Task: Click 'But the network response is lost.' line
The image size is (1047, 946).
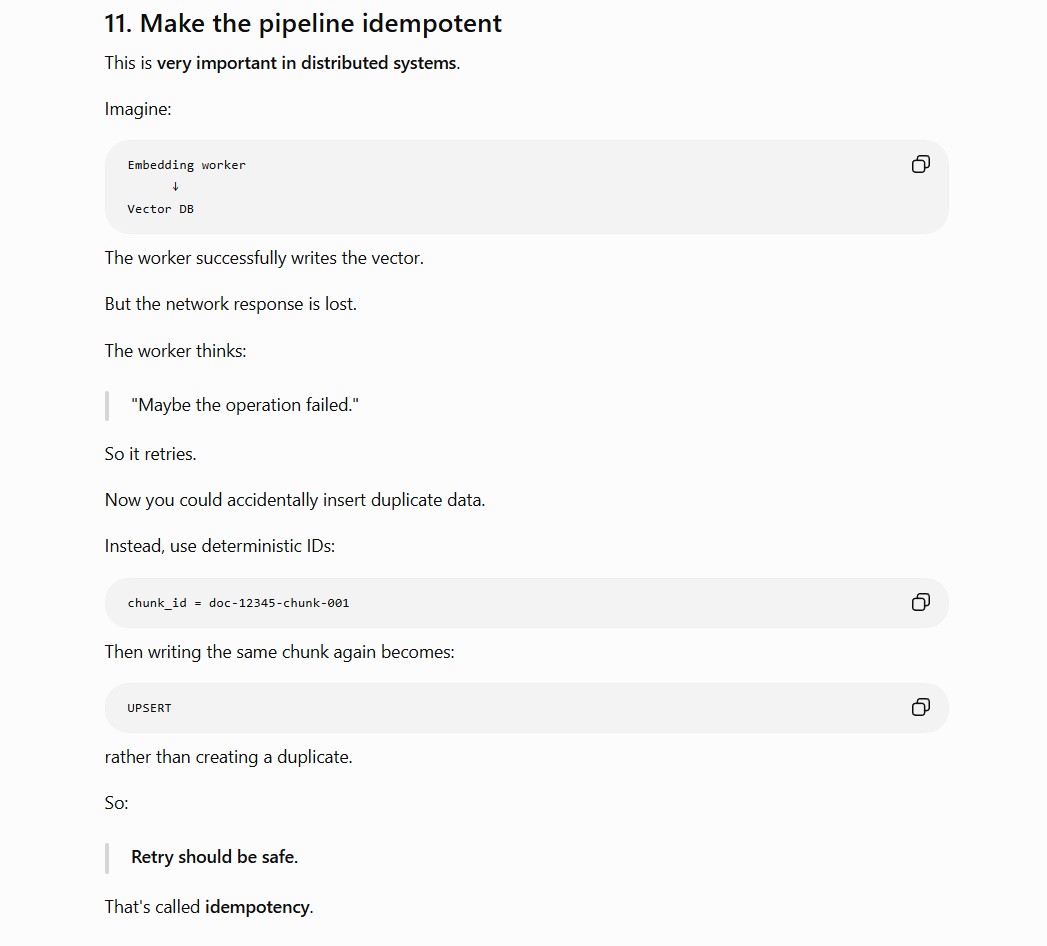Action: 230,304
